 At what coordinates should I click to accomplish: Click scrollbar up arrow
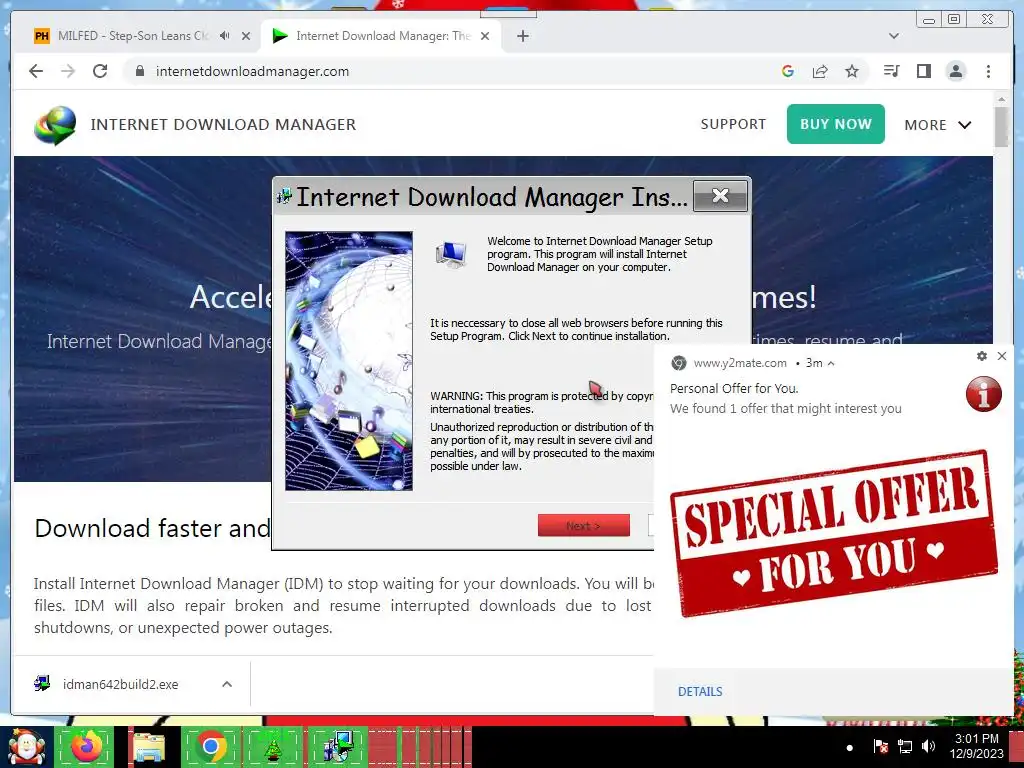1001,99
